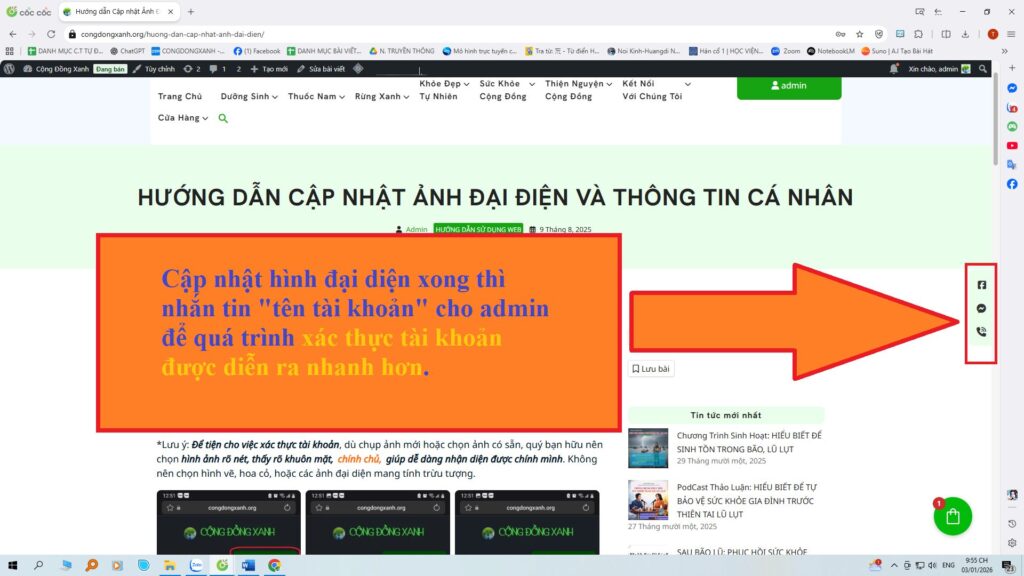The width and height of the screenshot is (1024, 576).
Task: Click the flood survival news thumbnail
Action: tap(648, 449)
